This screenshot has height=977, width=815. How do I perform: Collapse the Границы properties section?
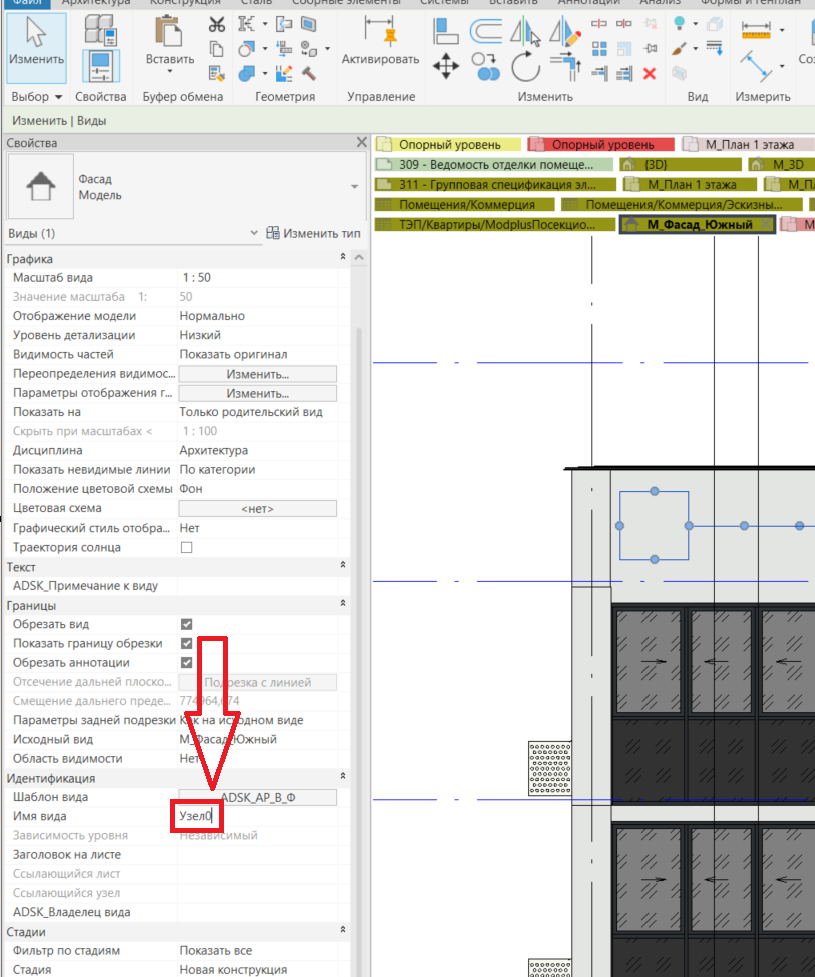point(343,604)
